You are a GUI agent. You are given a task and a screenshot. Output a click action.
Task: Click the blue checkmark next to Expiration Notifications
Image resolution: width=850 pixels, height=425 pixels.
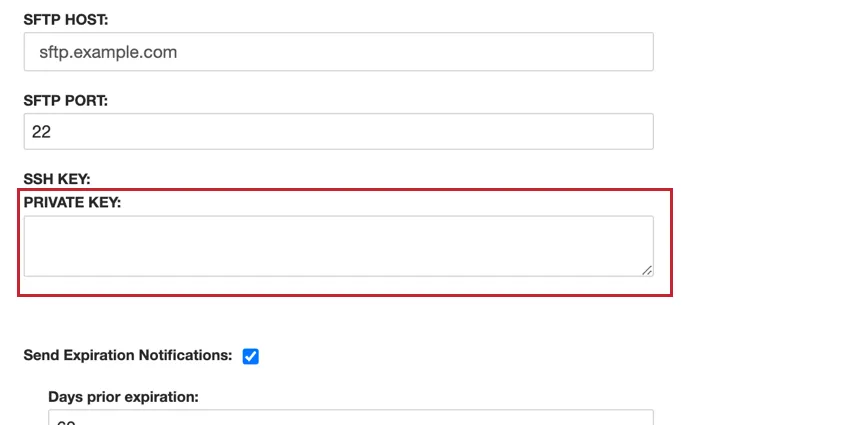click(x=251, y=355)
